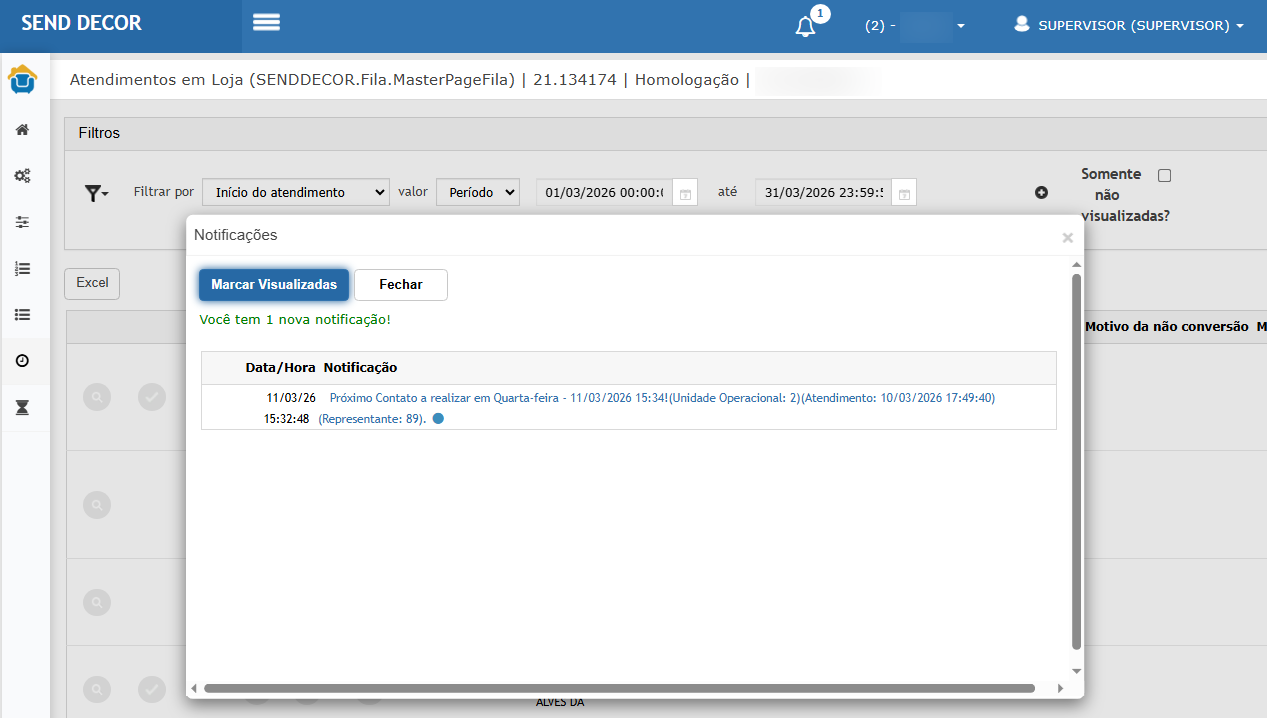Open the hamburger menu in header
This screenshot has width=1267, height=718.
[266, 23]
